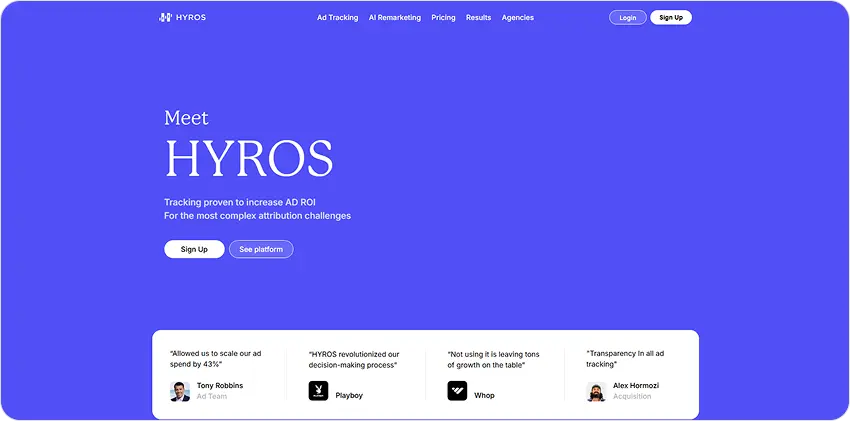850x421 pixels.
Task: Click "For the most complex attribution challenges"
Action: (257, 216)
